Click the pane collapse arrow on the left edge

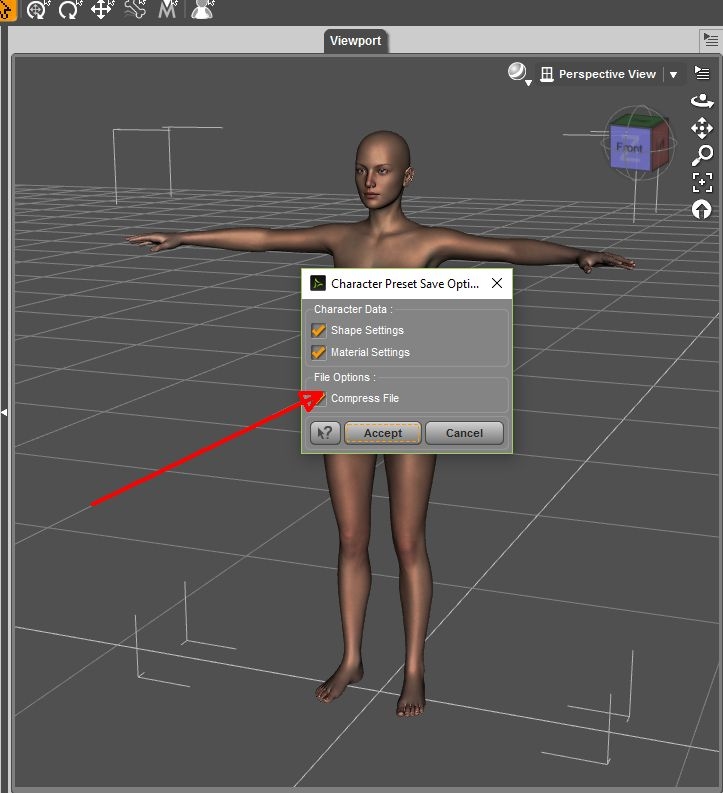click(4, 413)
